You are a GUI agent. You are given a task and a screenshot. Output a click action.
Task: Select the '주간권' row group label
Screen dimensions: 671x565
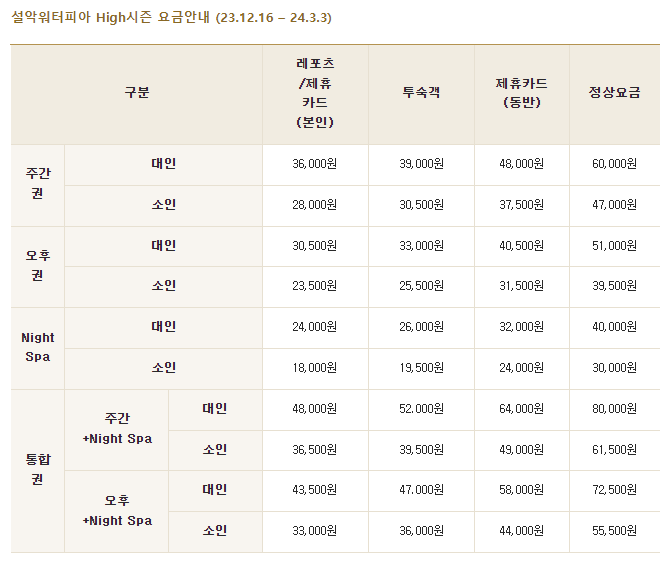[38, 183]
